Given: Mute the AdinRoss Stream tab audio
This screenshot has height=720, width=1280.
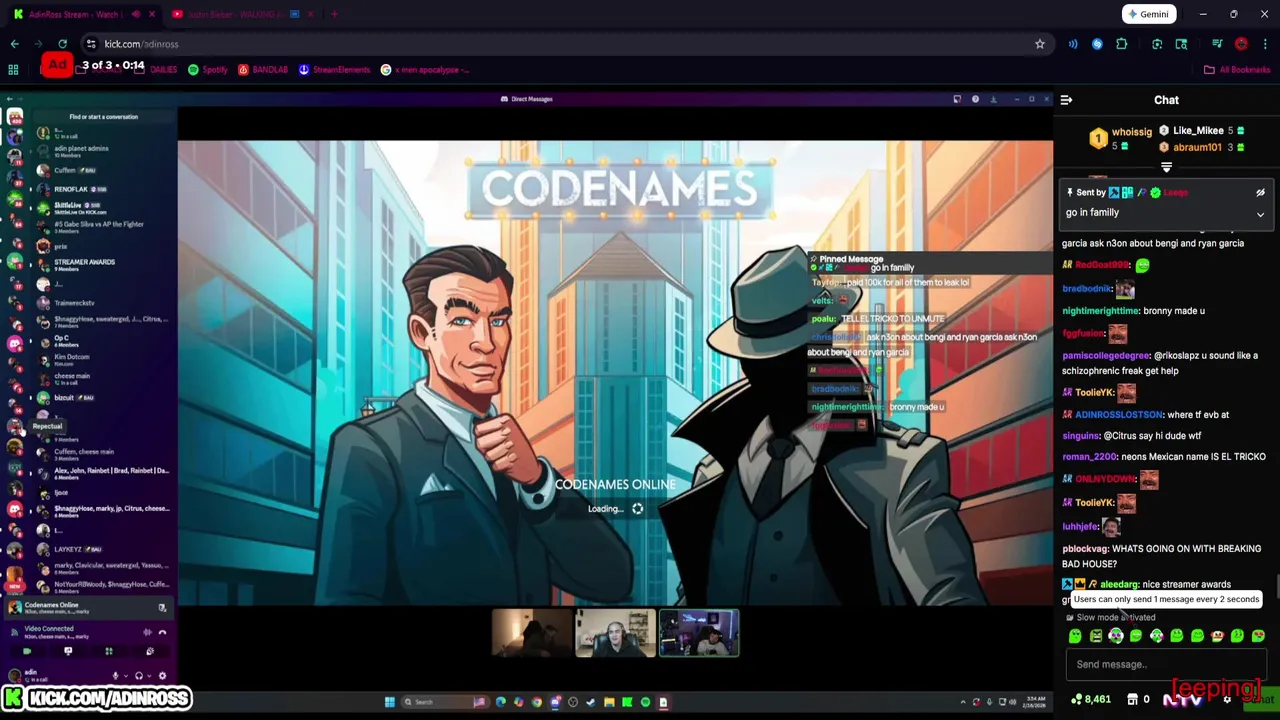Looking at the screenshot, I should (136, 14).
